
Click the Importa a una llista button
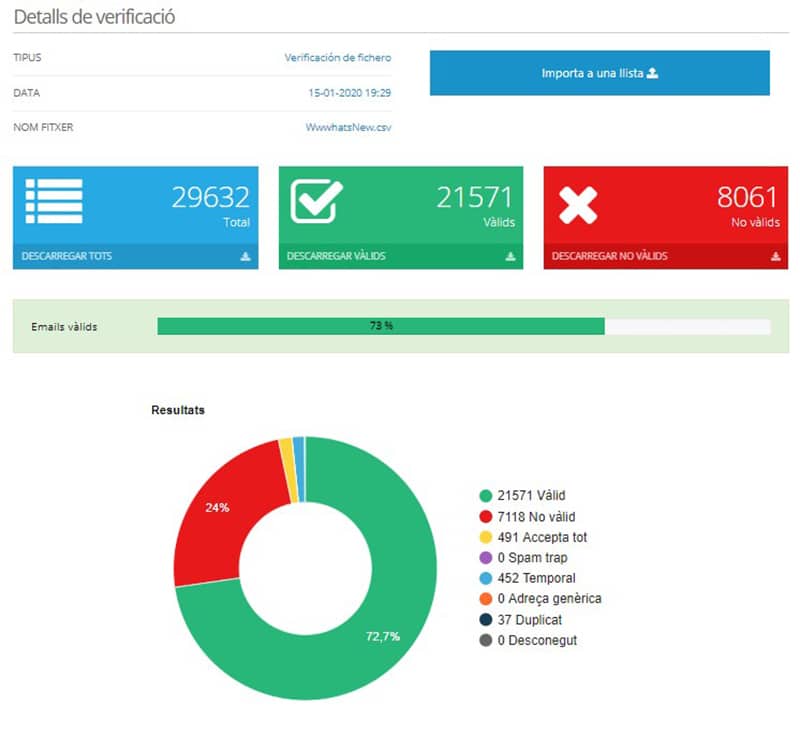(599, 73)
